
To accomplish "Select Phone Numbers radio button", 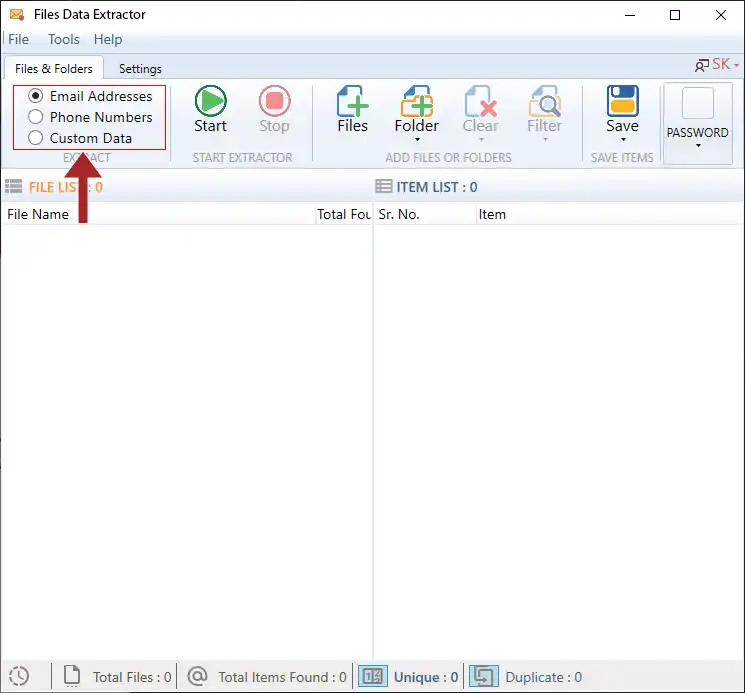I will [36, 117].
